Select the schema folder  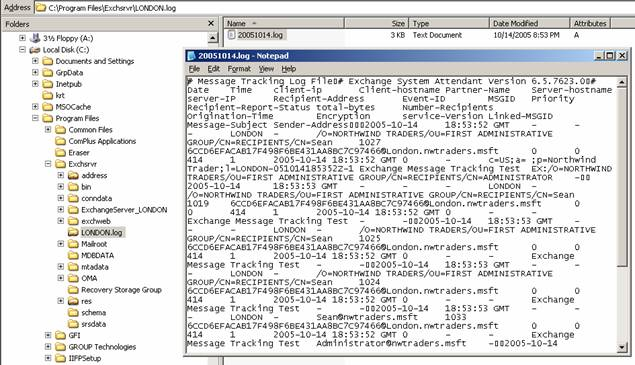pyautogui.click(x=94, y=313)
